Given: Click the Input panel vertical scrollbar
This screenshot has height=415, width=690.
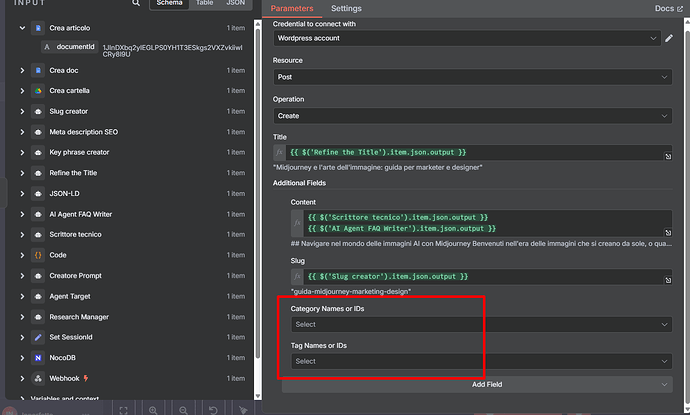Looking at the screenshot, I should pos(258,194).
